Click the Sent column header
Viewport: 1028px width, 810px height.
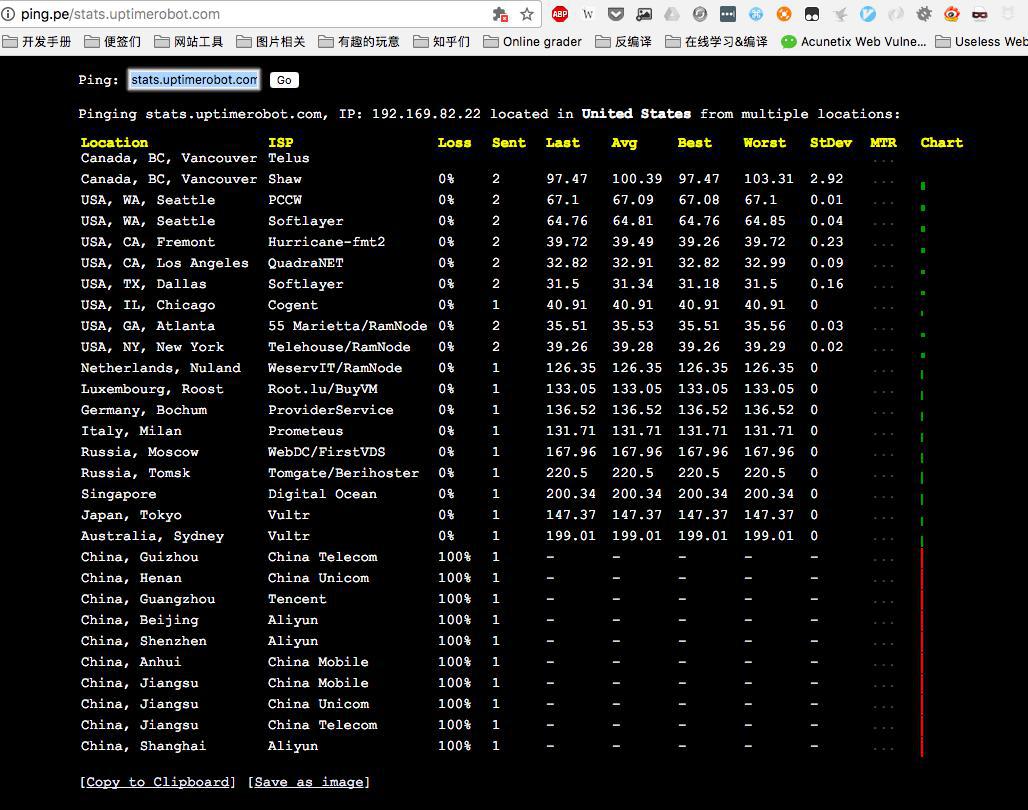point(509,142)
